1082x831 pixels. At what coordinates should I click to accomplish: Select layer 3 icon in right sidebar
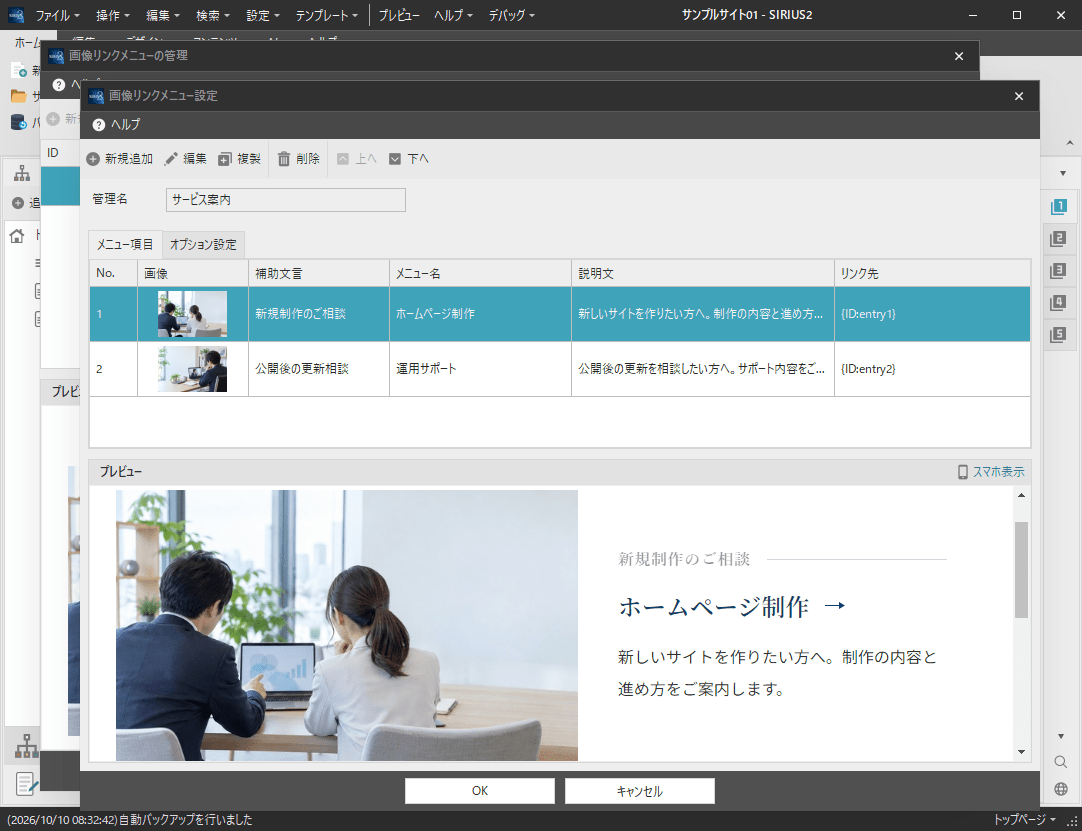pyautogui.click(x=1058, y=271)
